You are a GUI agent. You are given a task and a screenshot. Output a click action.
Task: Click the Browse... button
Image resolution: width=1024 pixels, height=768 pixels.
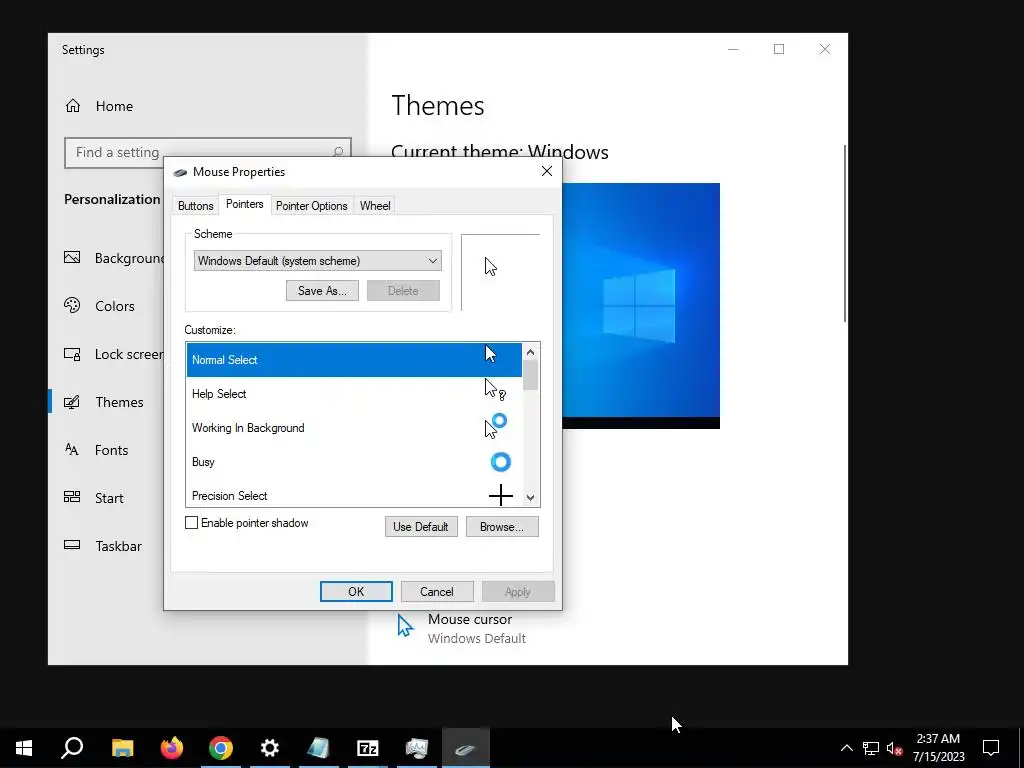click(502, 527)
